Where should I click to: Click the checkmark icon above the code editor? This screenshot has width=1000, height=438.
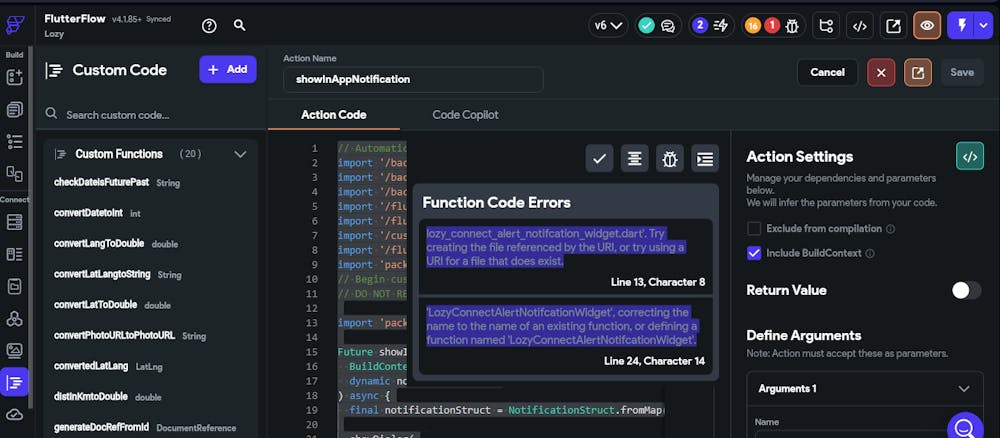599,158
